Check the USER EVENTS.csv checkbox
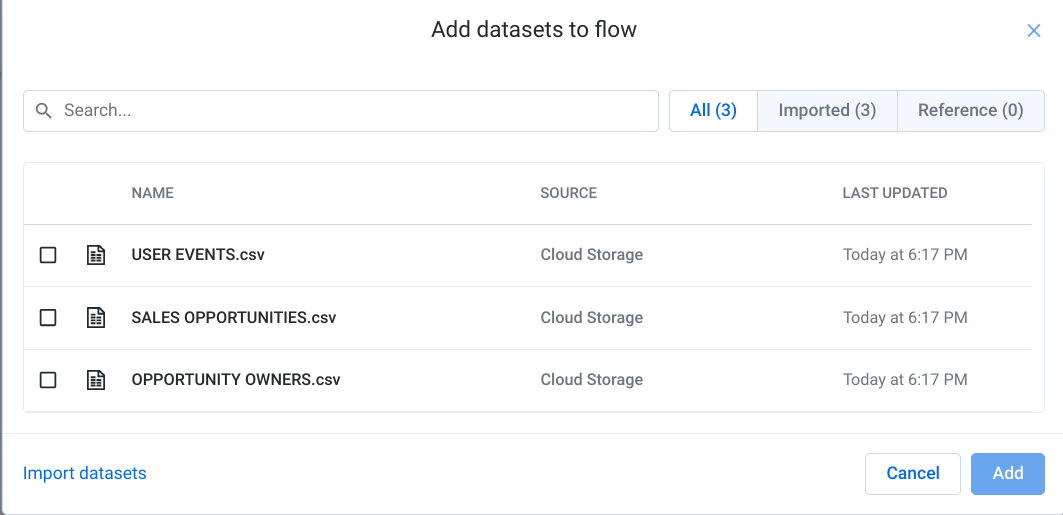Image resolution: width=1063 pixels, height=515 pixels. (x=47, y=255)
